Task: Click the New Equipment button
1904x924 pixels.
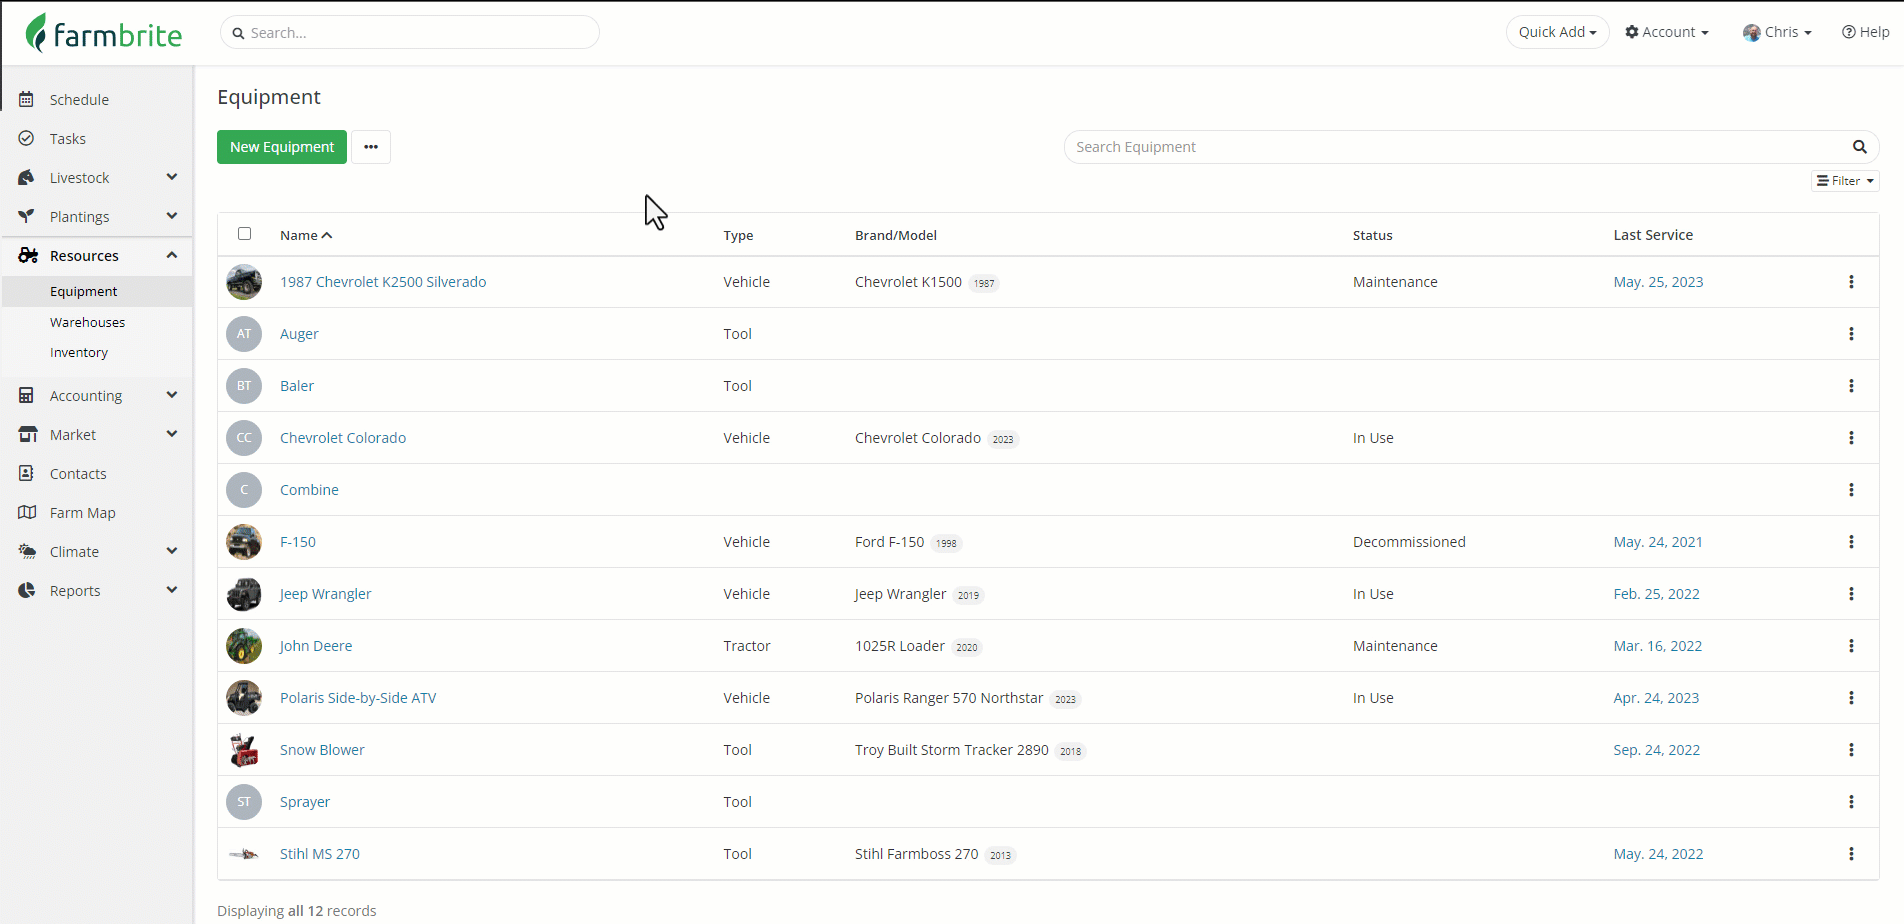Action: point(282,147)
